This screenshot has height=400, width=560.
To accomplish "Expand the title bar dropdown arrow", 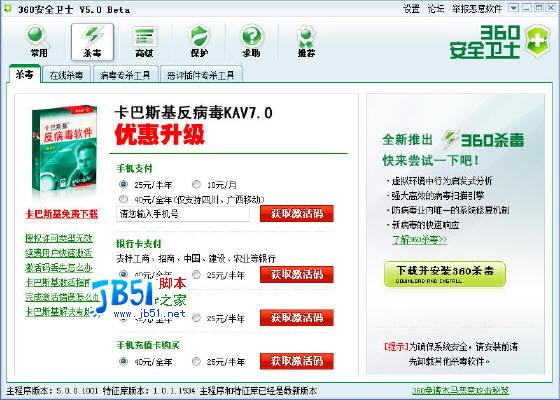I will (x=514, y=8).
